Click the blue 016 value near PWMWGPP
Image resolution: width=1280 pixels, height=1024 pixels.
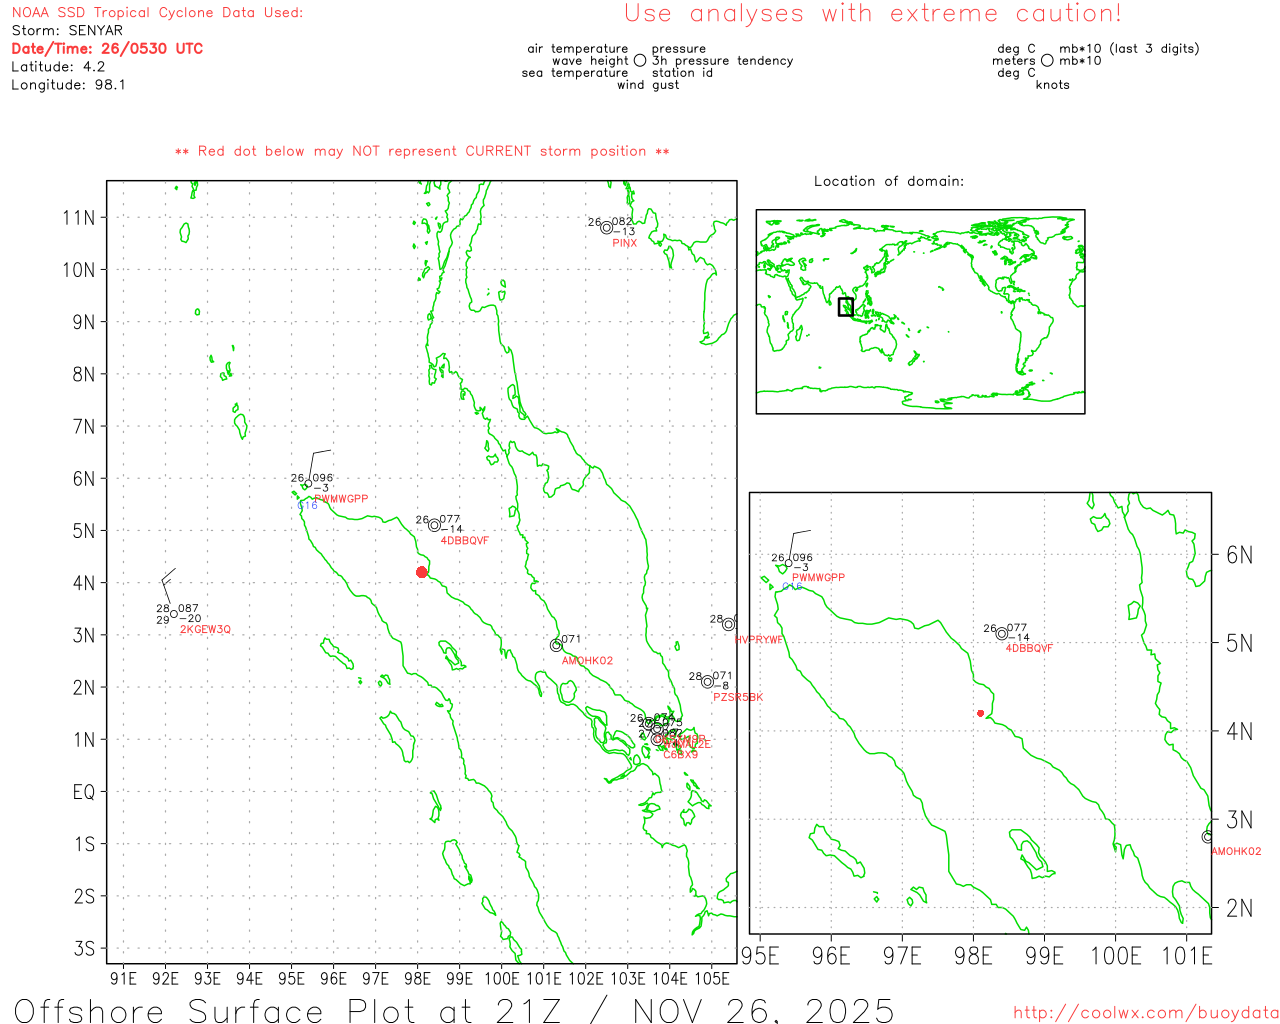click(308, 506)
